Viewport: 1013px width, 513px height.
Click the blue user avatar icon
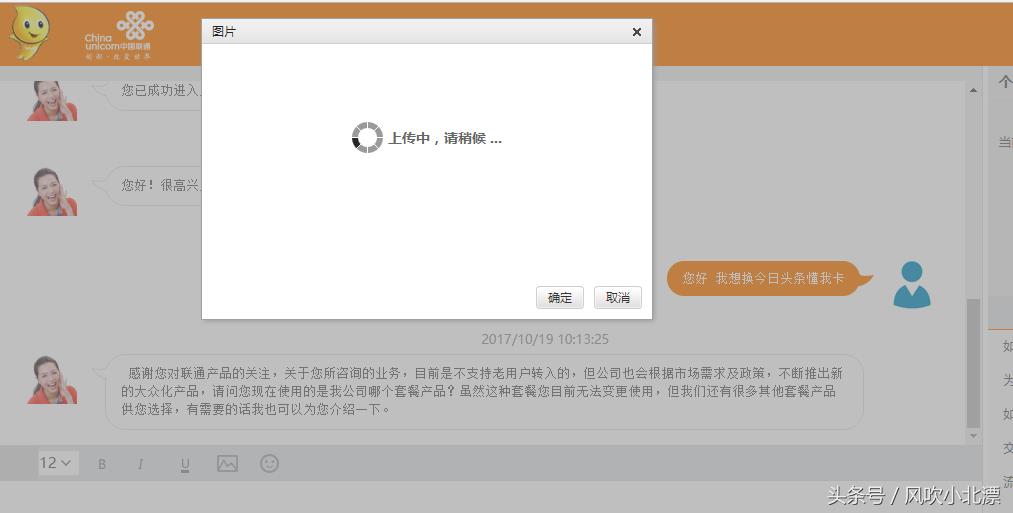click(x=911, y=284)
